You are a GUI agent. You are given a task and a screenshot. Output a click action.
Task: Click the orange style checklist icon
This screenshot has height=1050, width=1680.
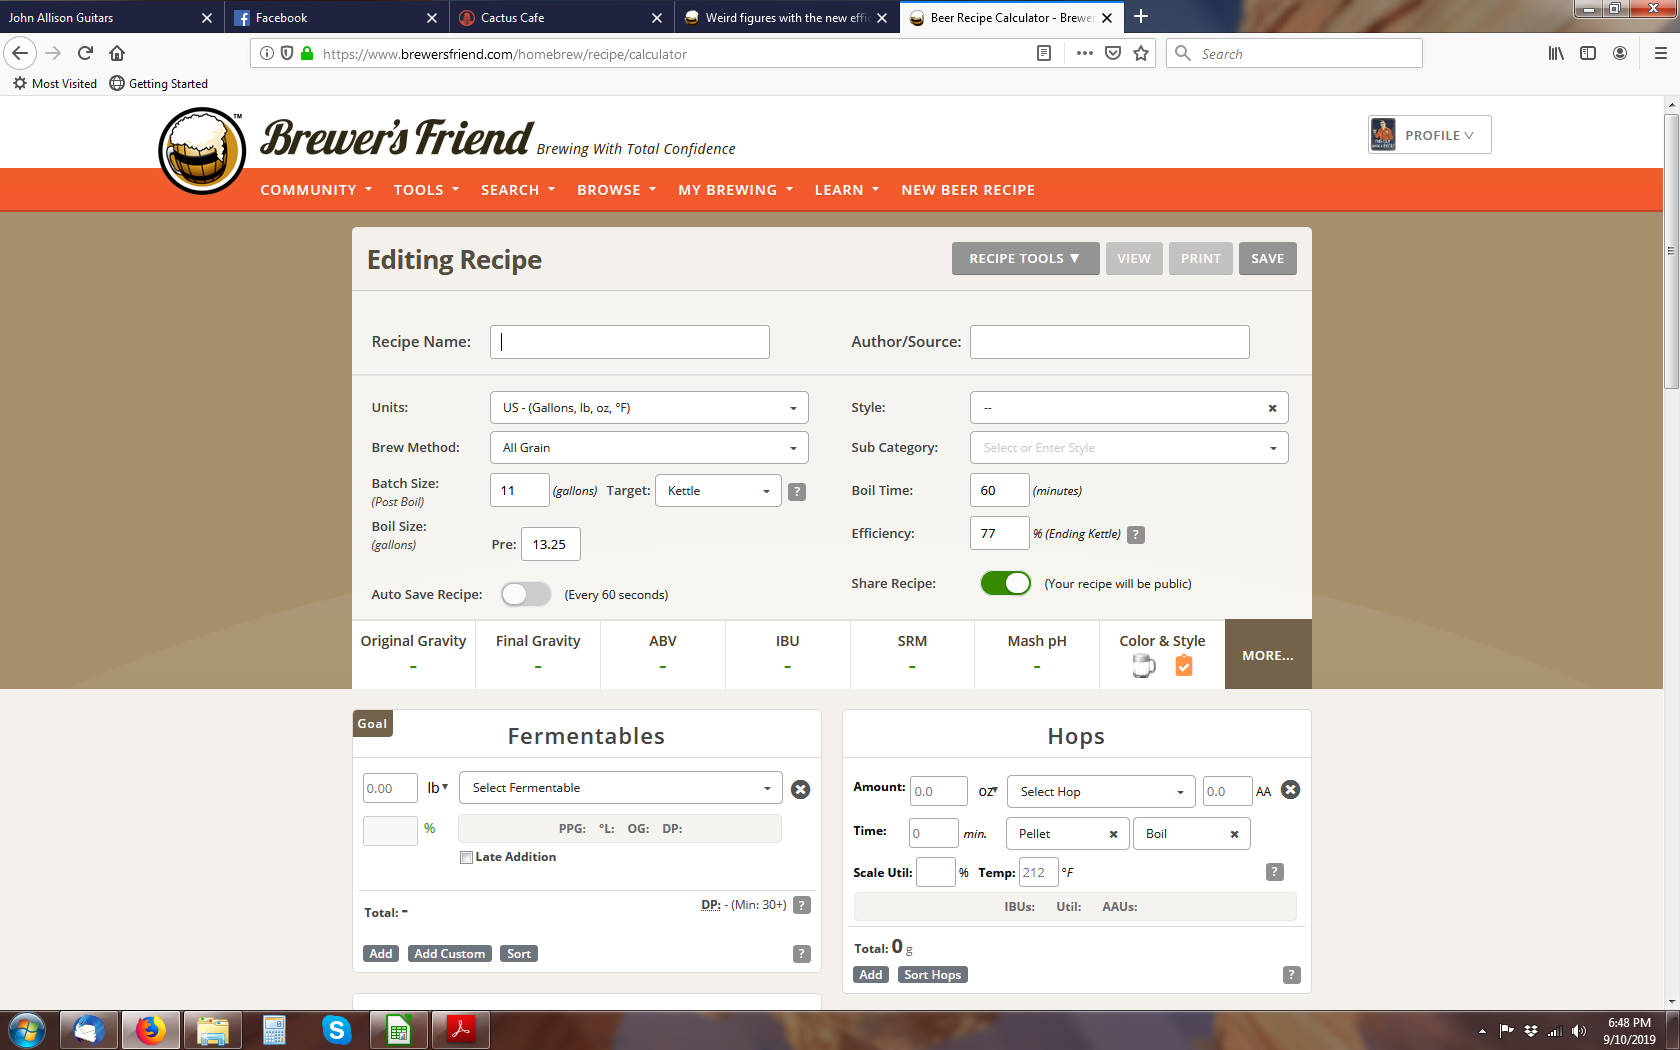point(1184,666)
